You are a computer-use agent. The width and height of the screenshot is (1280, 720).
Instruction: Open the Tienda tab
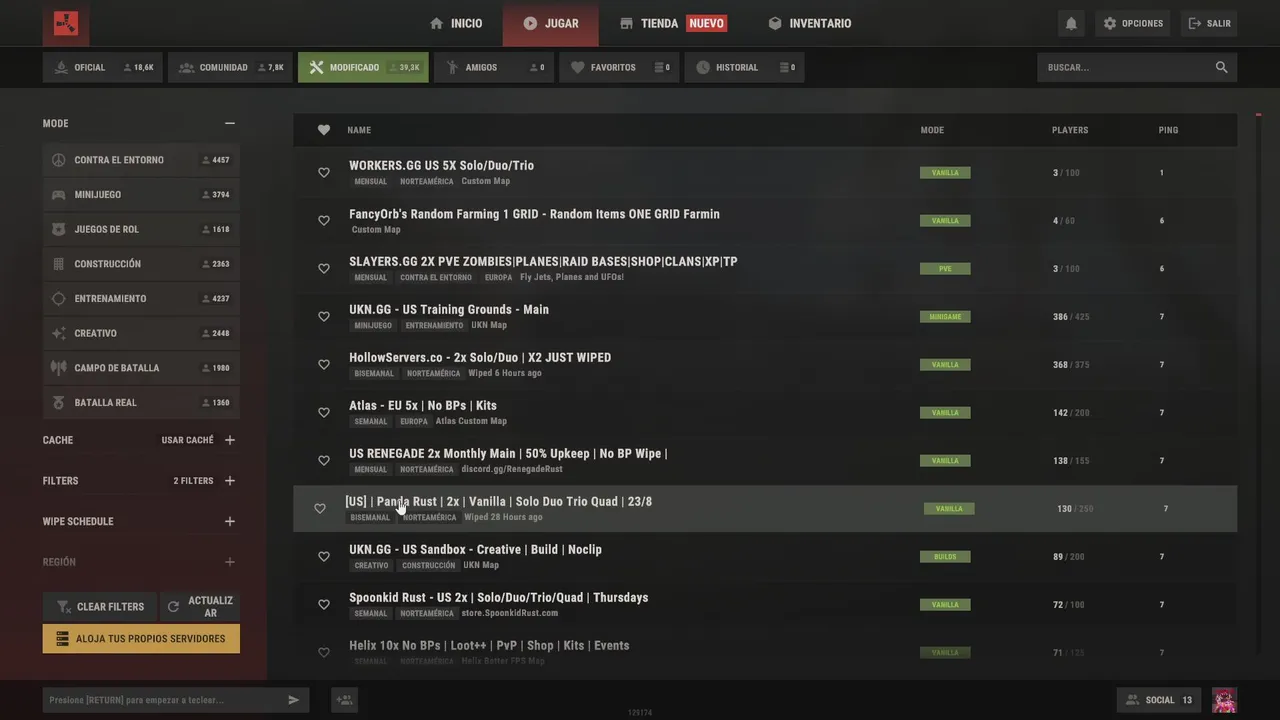tap(673, 23)
